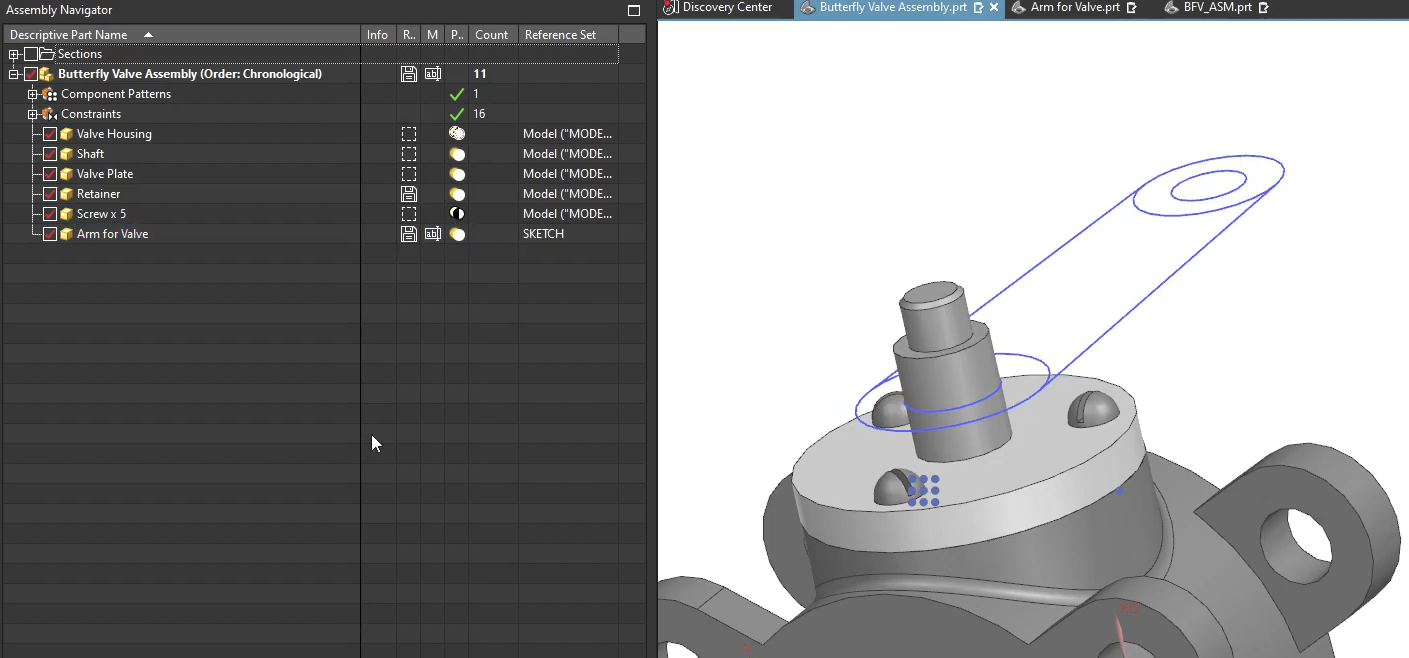This screenshot has height=658, width=1409.
Task: Select Valve Housing reference set cell
Action: (568, 134)
